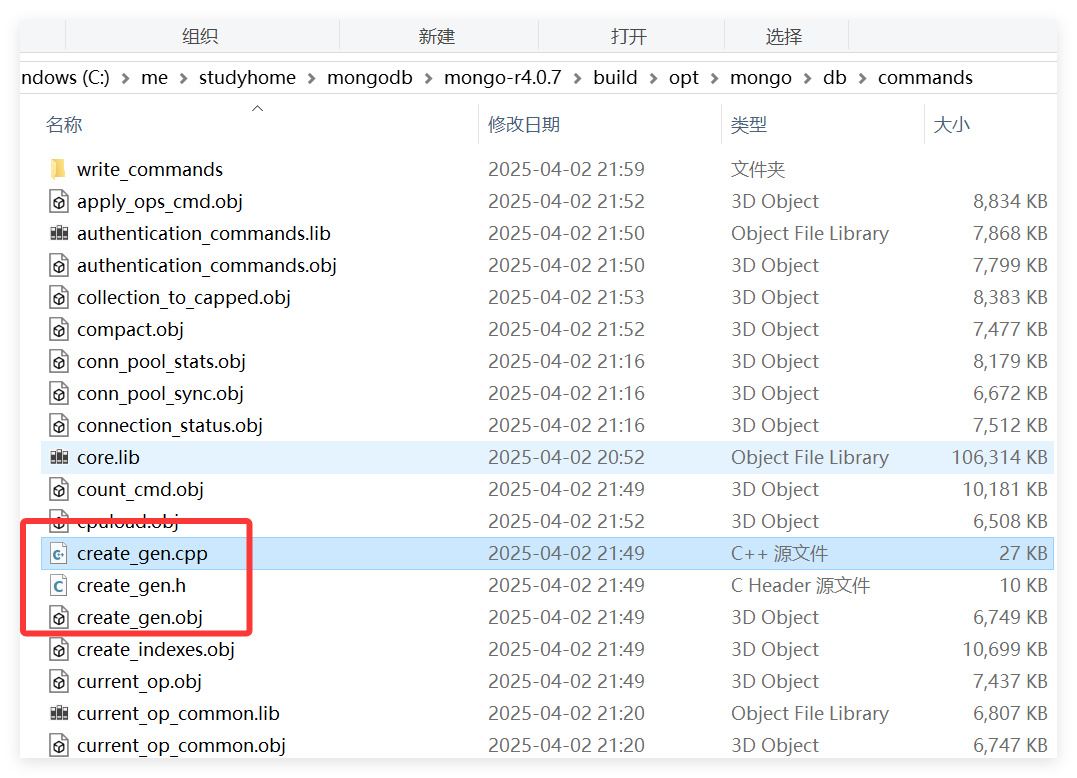Navigate to opt in the address bar
1077x778 pixels.
[x=683, y=78]
